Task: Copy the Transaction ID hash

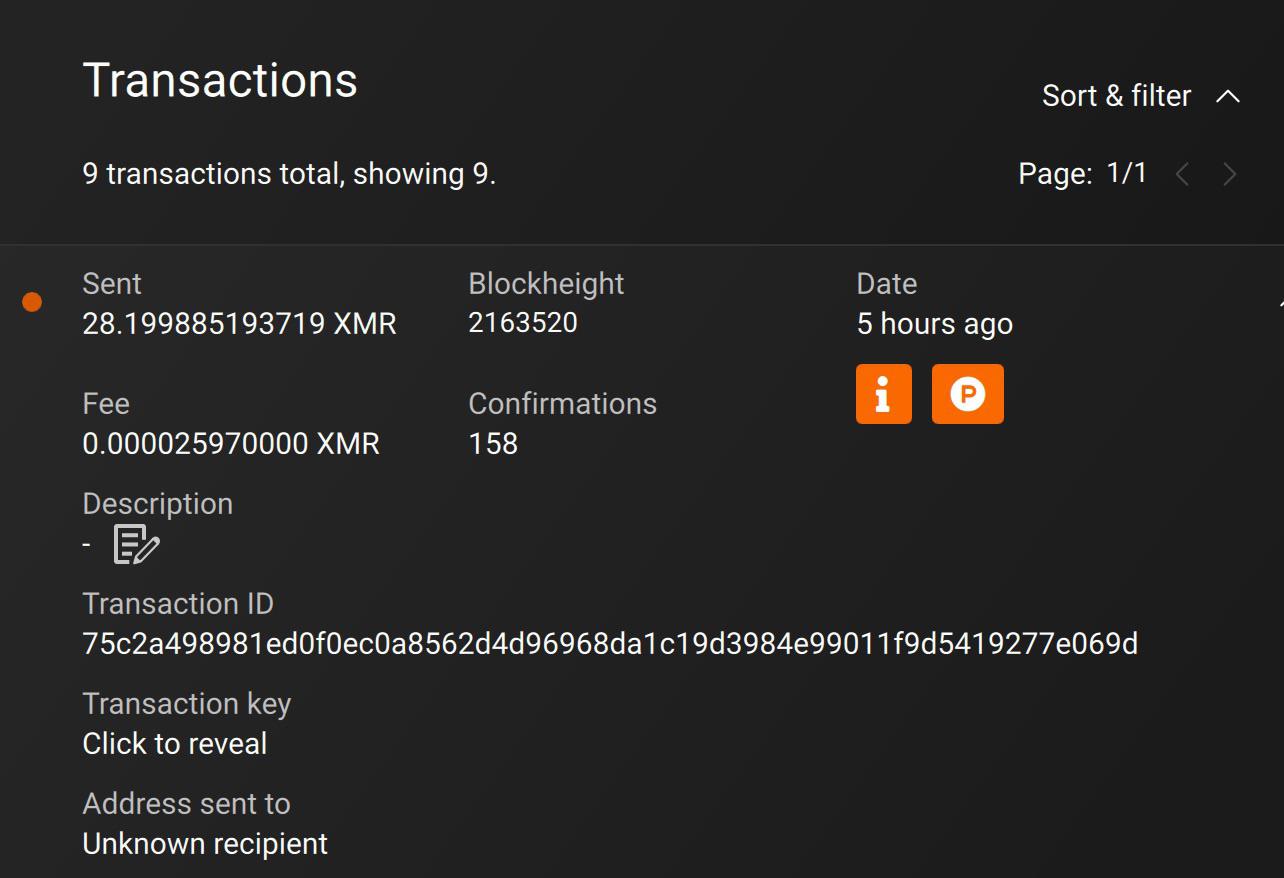Action: coord(610,643)
